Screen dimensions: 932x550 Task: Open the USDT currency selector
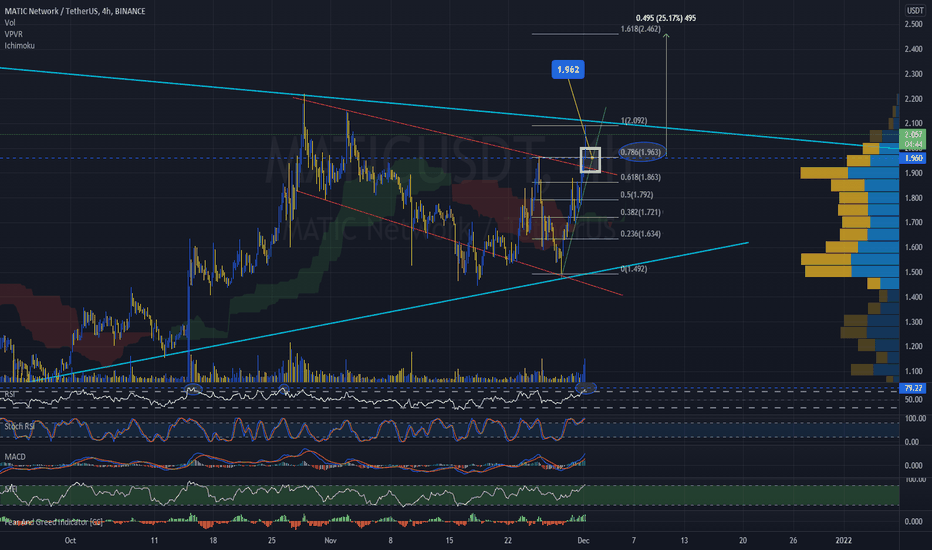click(x=914, y=11)
